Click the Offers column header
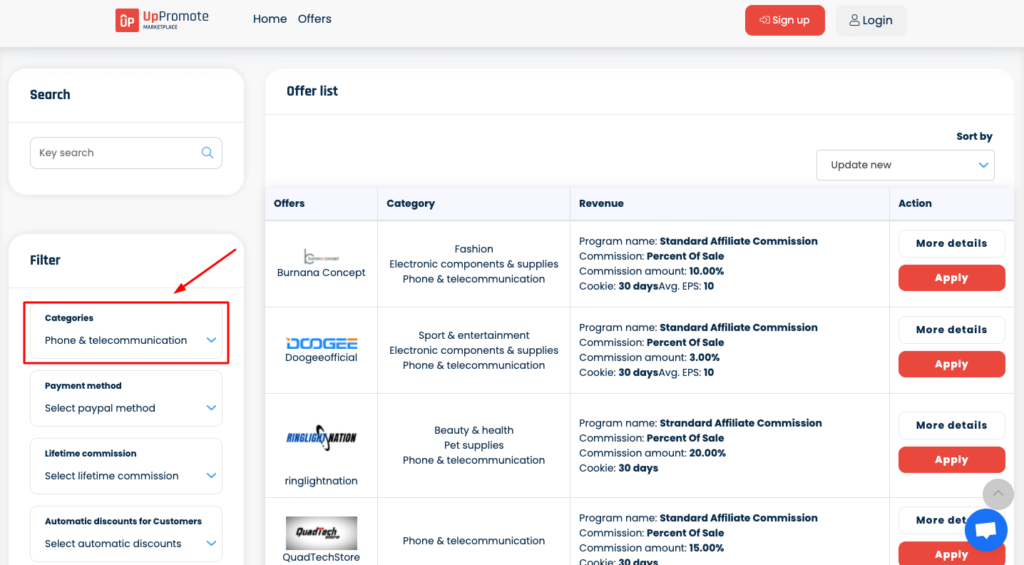This screenshot has height=565, width=1024. pos(289,204)
